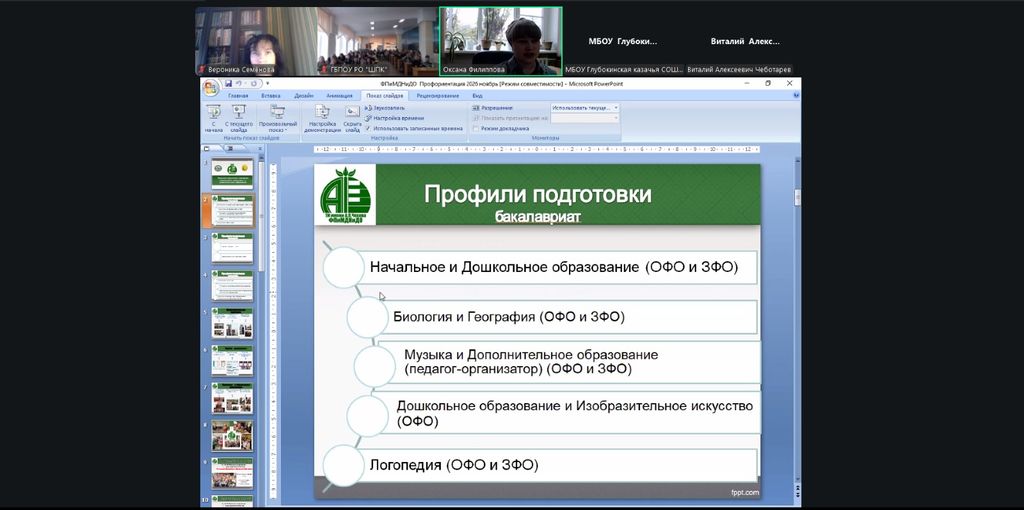The image size is (1024, 510).
Task: Start slideshow from beginning (С начала)
Action: coord(214,117)
